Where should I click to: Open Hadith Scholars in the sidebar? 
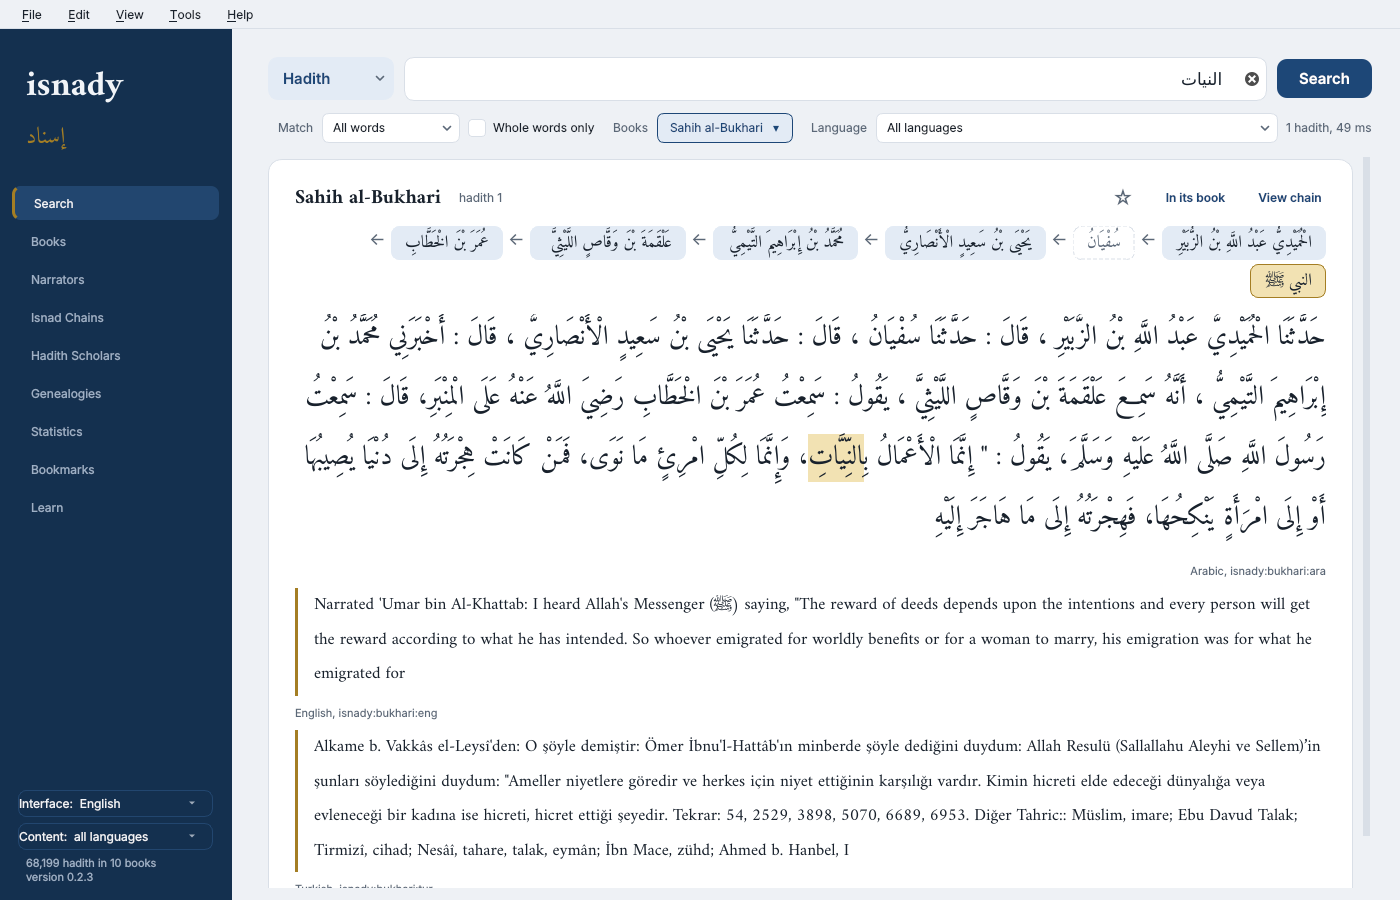[x=116, y=356]
